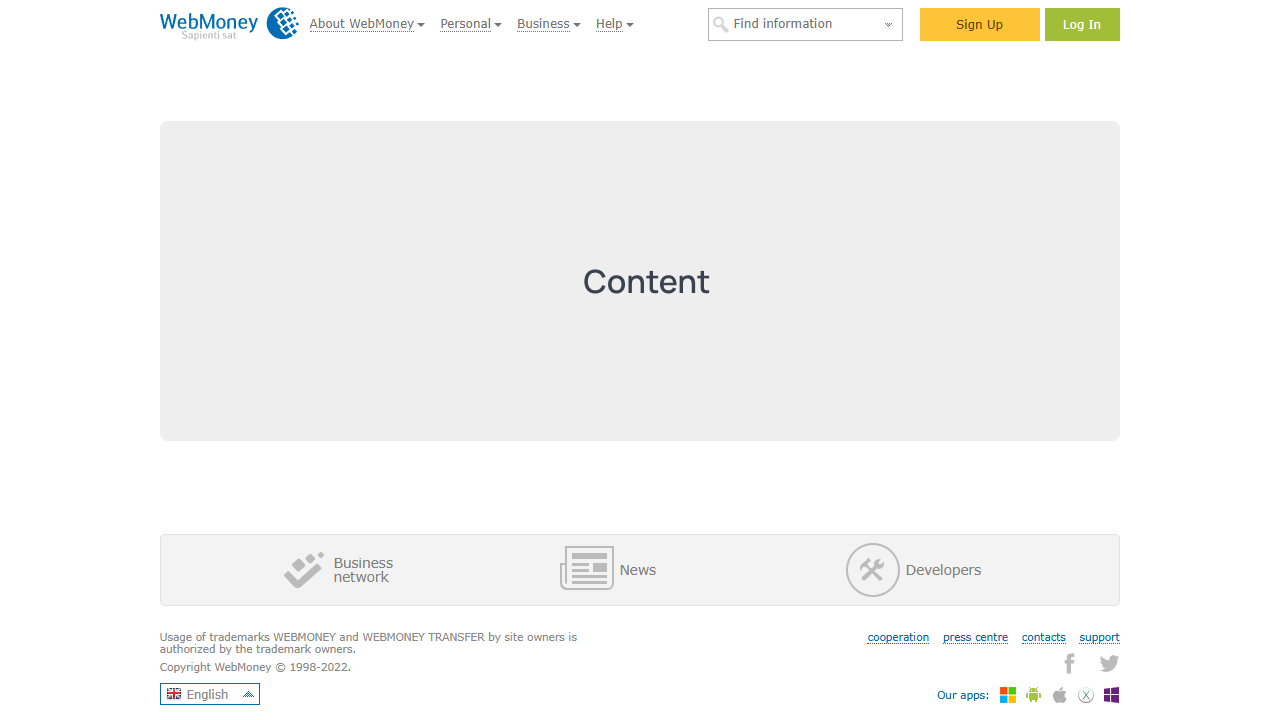Open the colorful Windows desktop app icon
1280x720 pixels.
1008,695
